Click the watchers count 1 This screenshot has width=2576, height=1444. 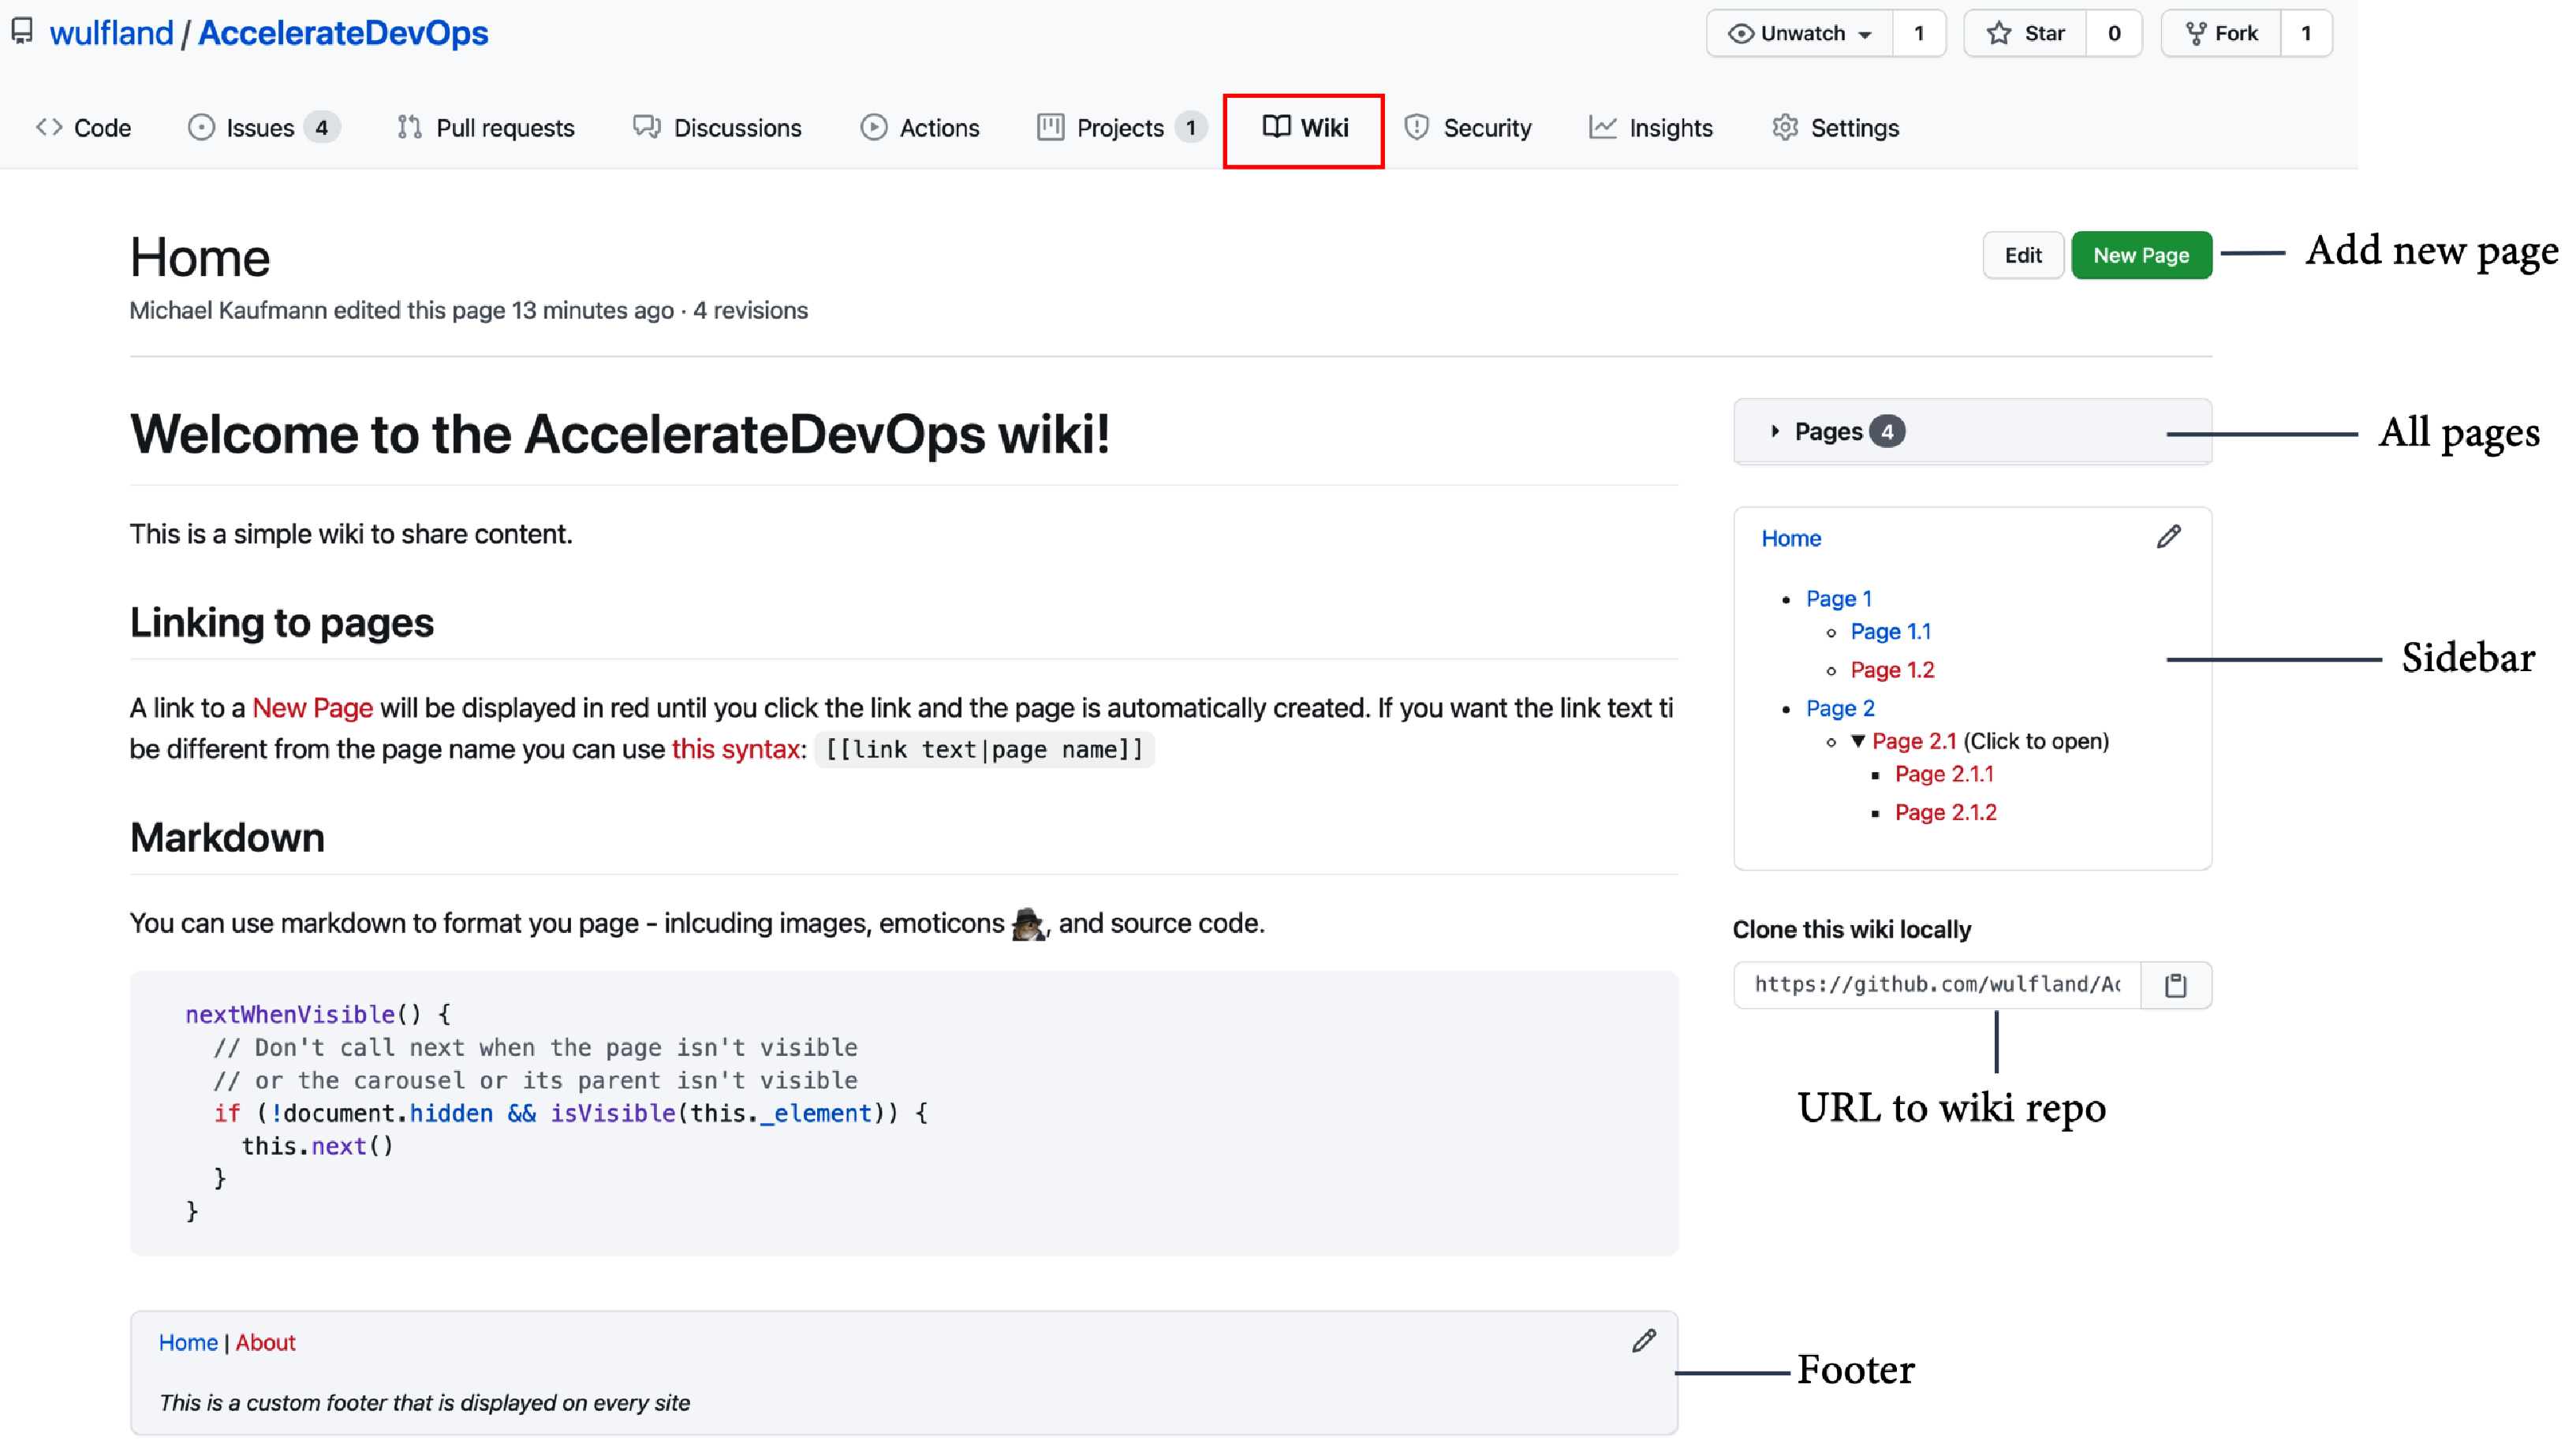pyautogui.click(x=1919, y=34)
